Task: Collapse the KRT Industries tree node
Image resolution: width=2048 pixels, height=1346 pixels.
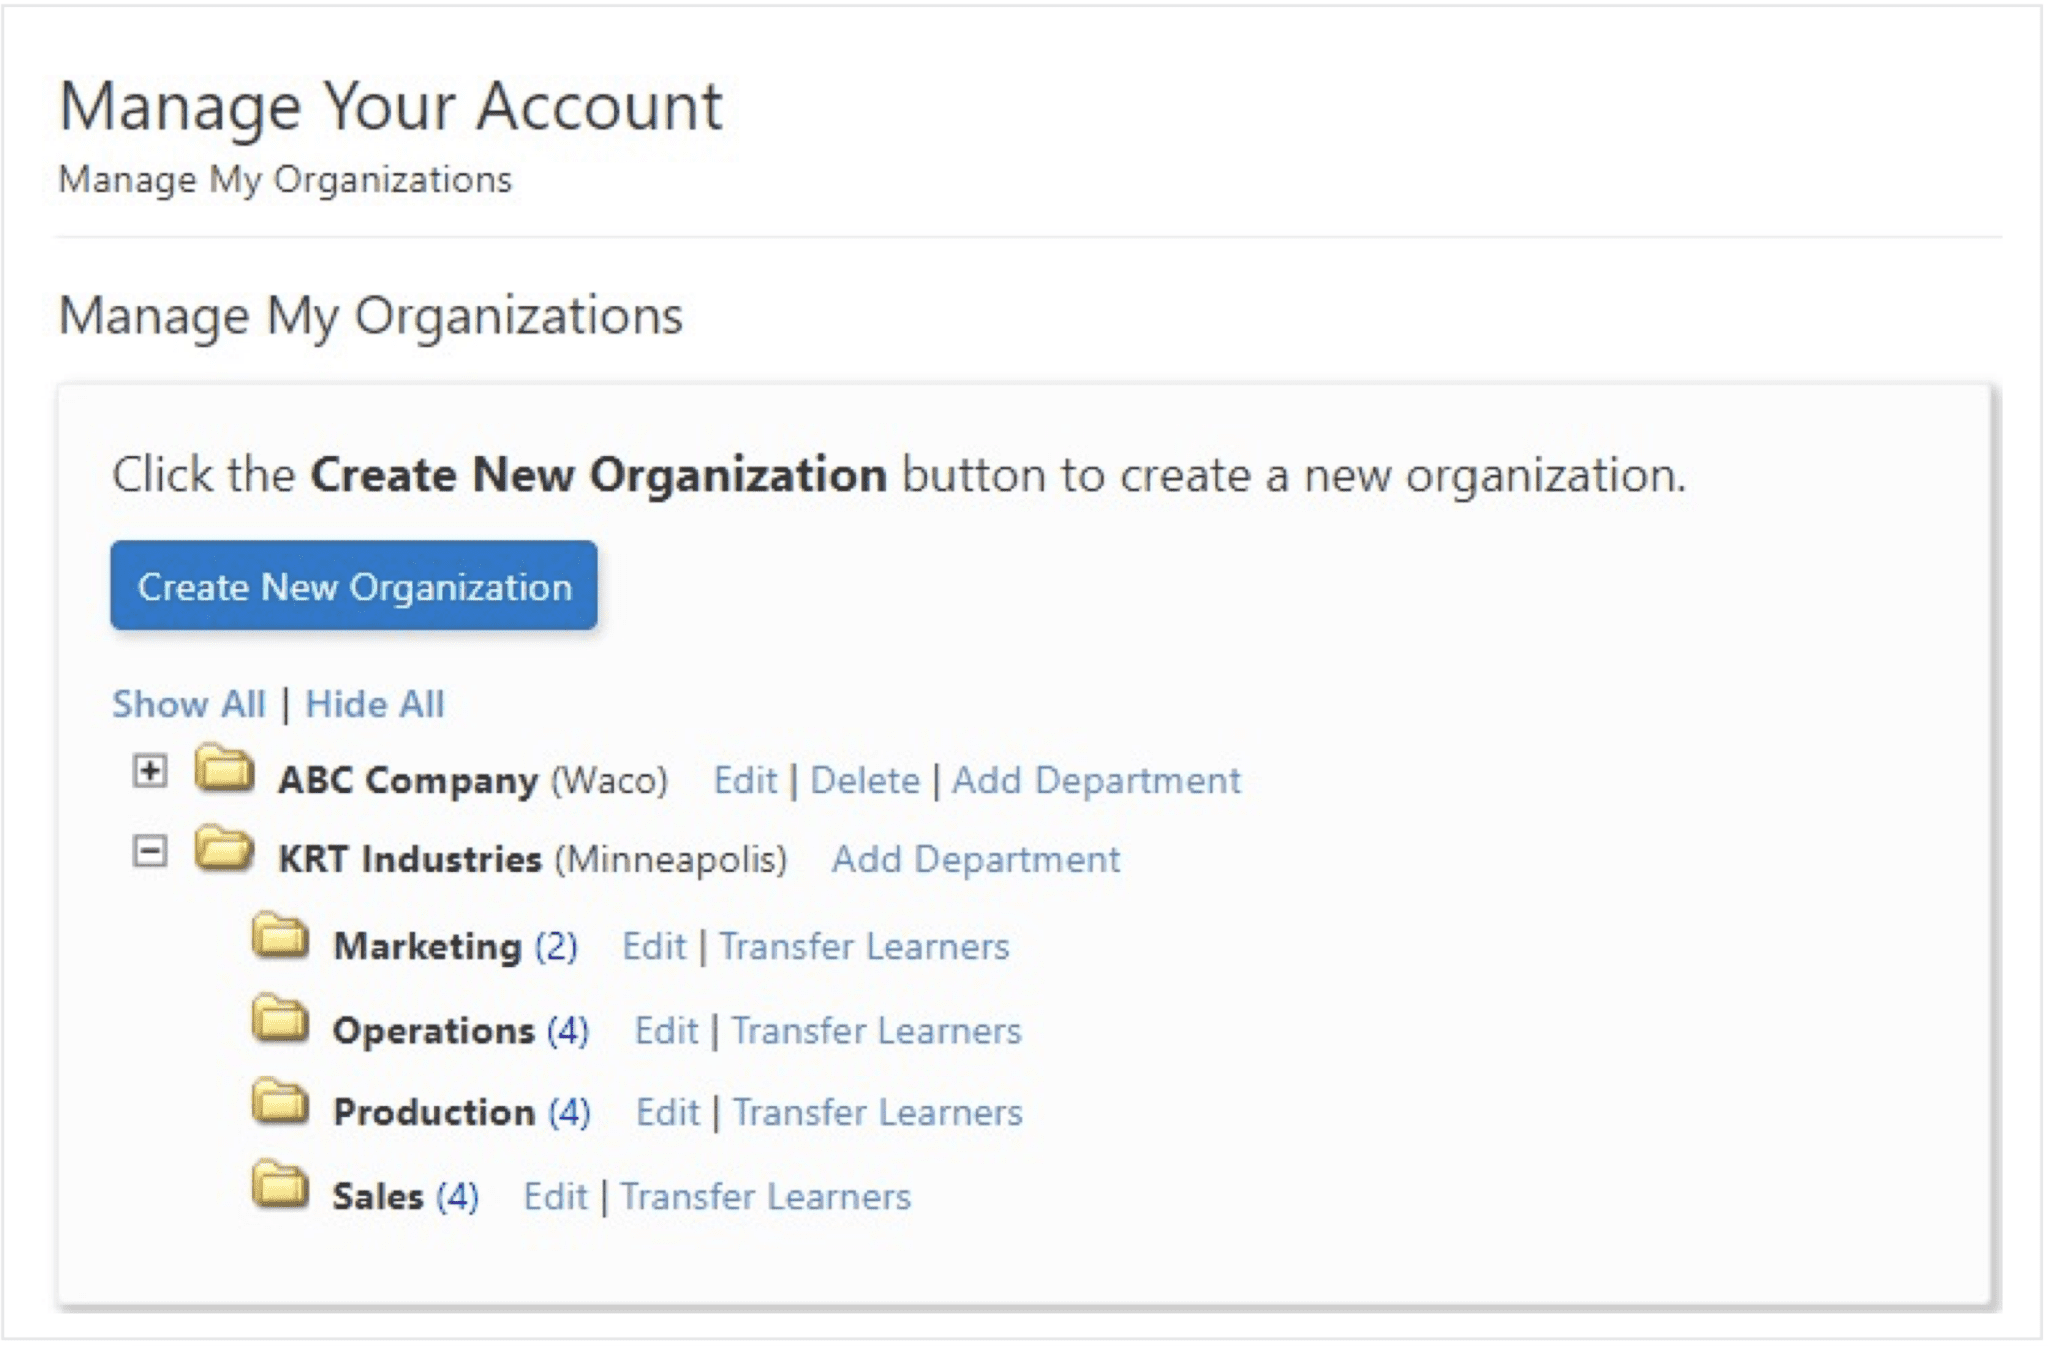Action: tap(150, 851)
